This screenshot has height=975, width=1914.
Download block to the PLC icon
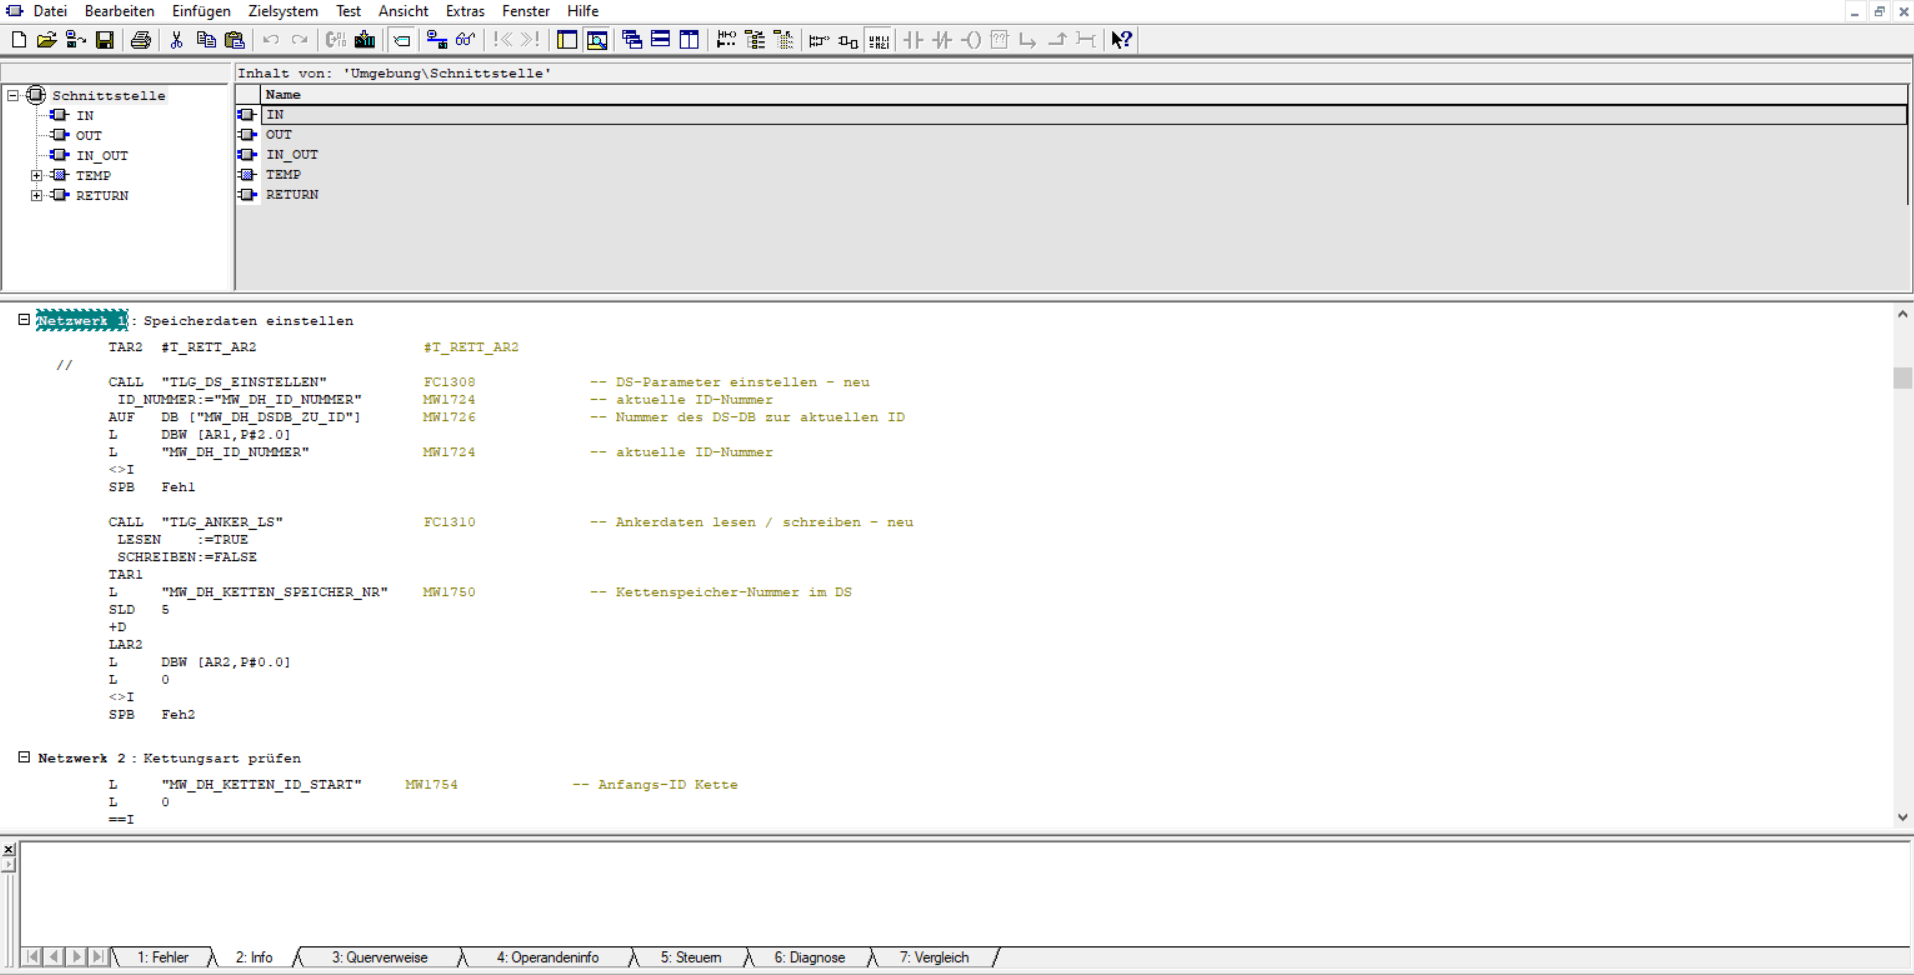[365, 40]
